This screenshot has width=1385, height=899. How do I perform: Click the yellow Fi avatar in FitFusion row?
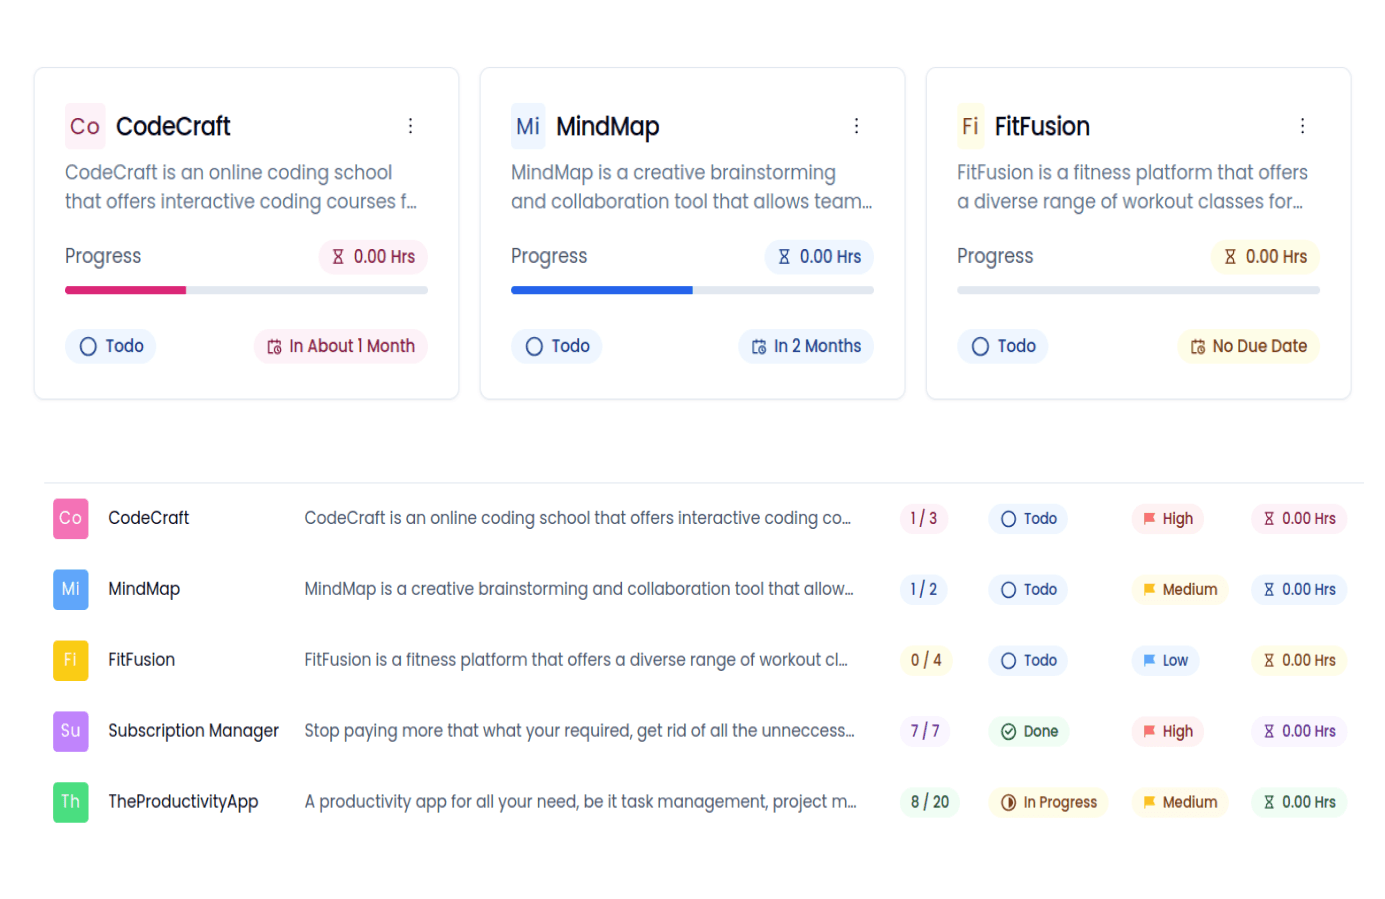tap(70, 660)
